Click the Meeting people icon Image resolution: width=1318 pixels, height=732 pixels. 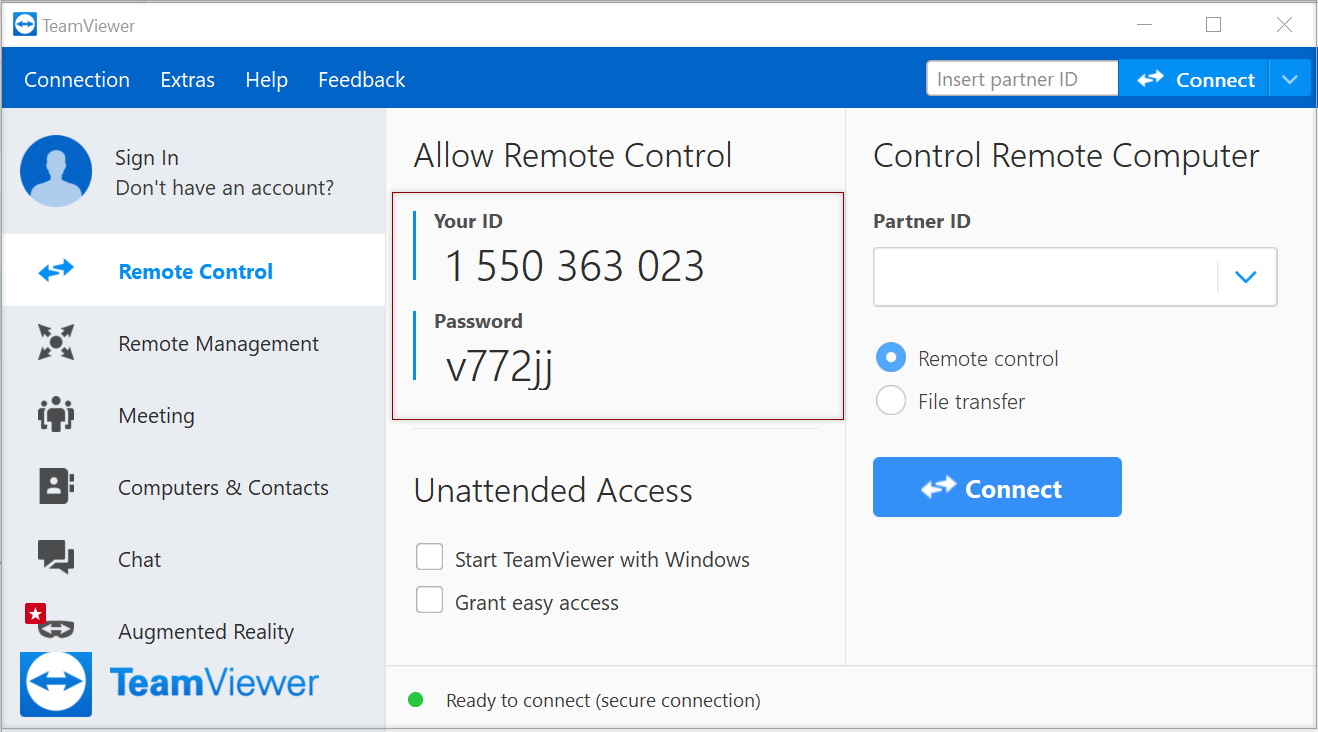point(56,414)
